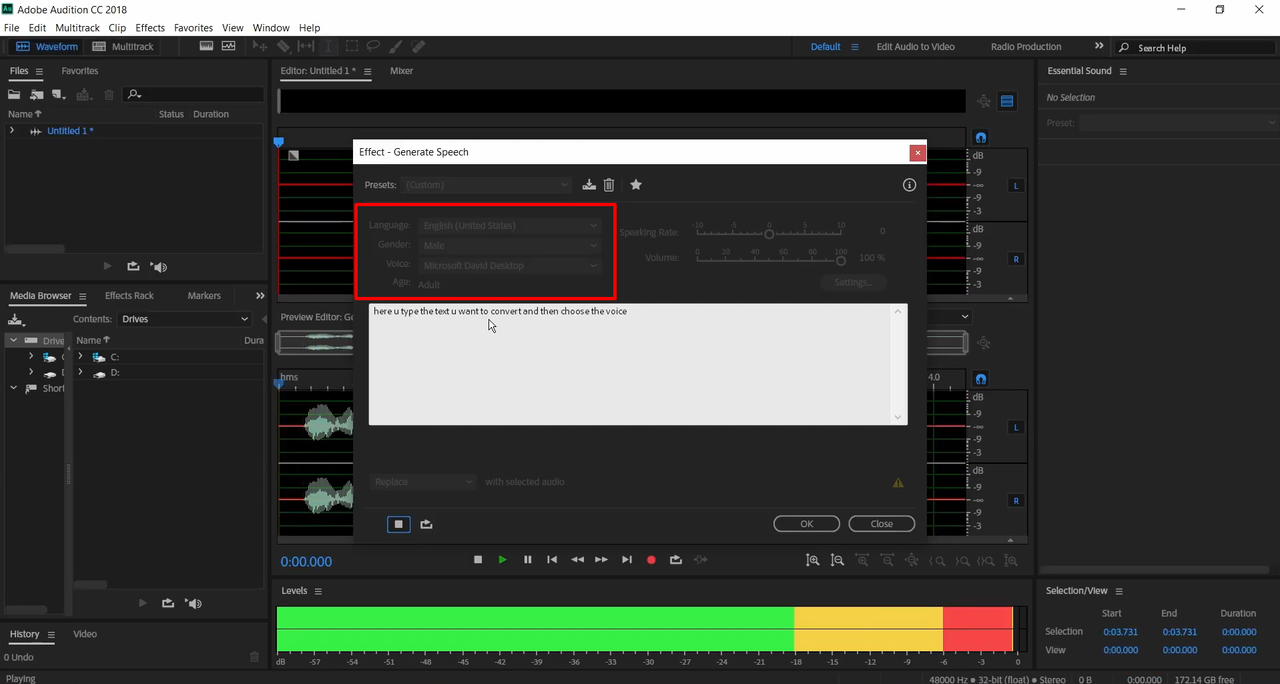The width and height of the screenshot is (1280, 684).
Task: Select the Marquee Selection tool
Action: 352,47
